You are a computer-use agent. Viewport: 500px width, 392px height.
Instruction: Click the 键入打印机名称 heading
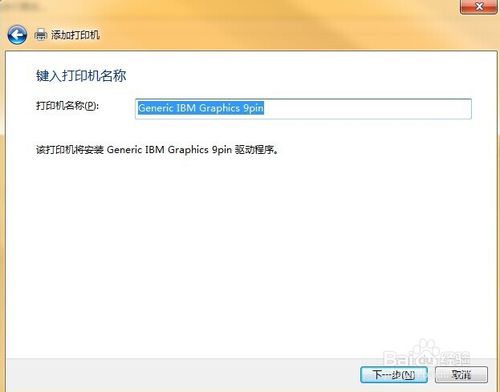pyautogui.click(x=81, y=76)
